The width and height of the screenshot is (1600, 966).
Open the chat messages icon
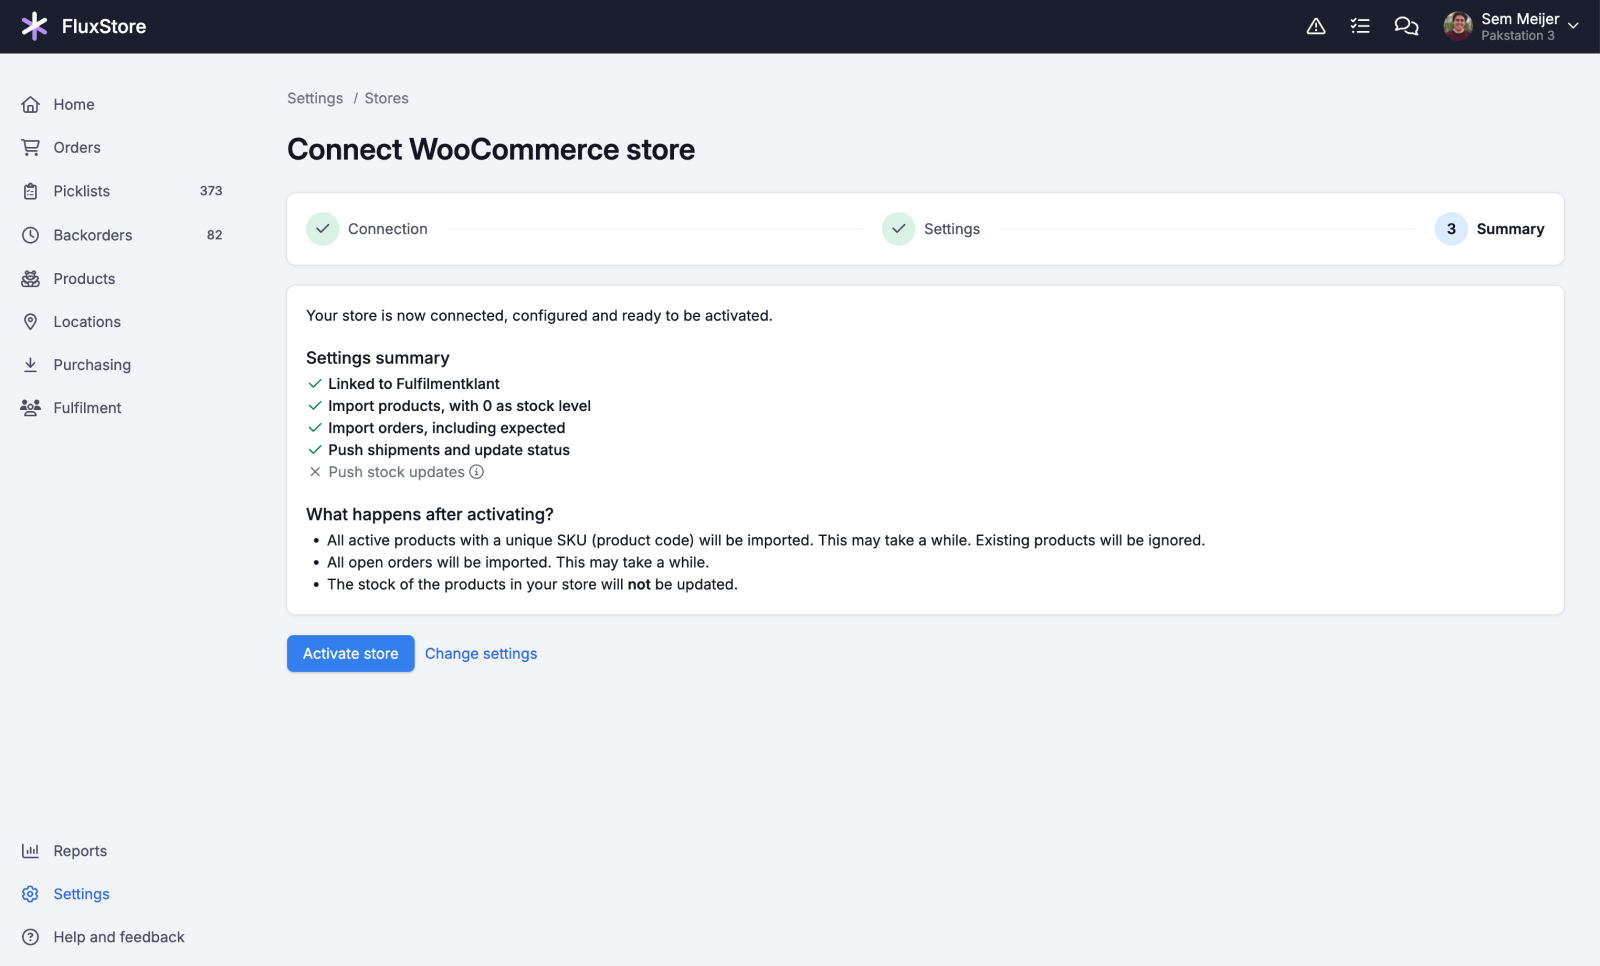click(1406, 26)
